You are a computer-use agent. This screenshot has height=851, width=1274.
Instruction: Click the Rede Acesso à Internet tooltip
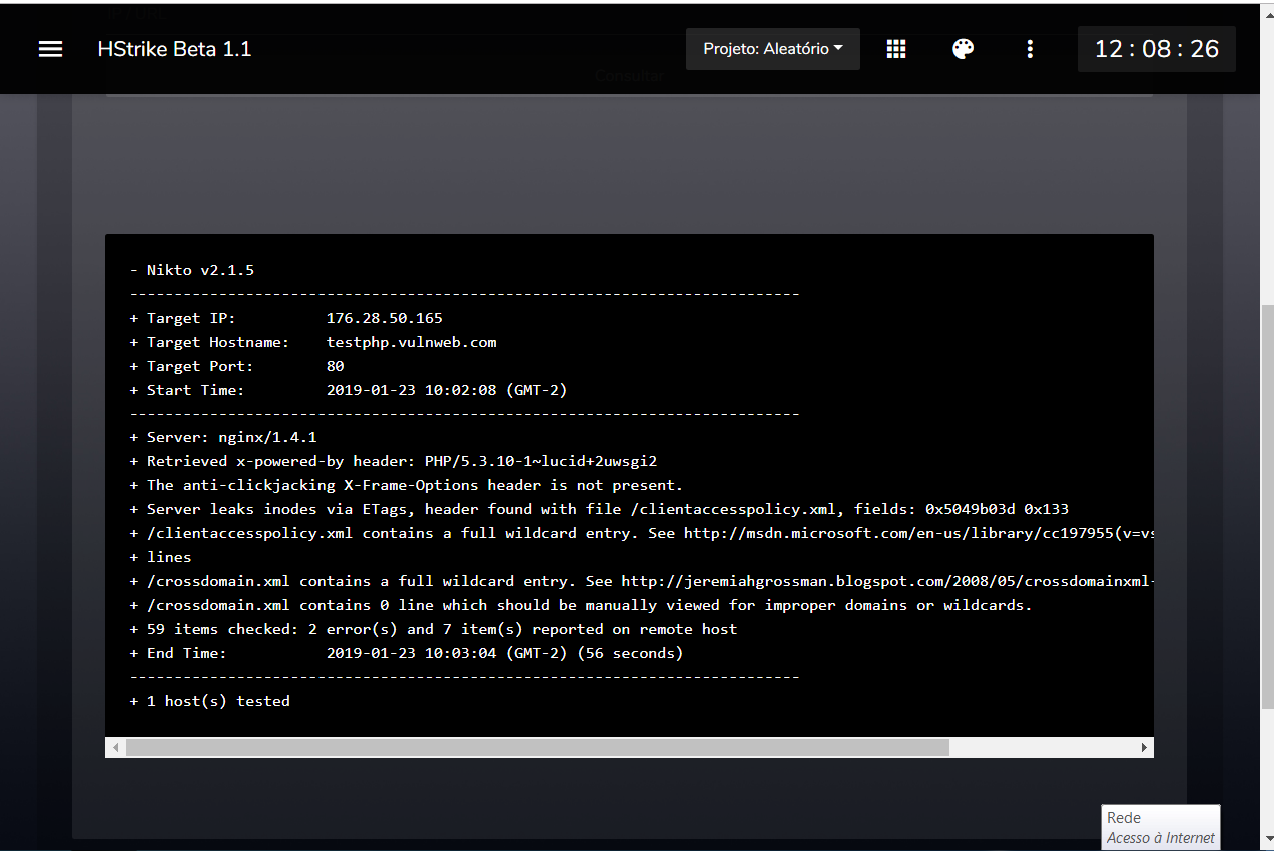[x=1161, y=827]
